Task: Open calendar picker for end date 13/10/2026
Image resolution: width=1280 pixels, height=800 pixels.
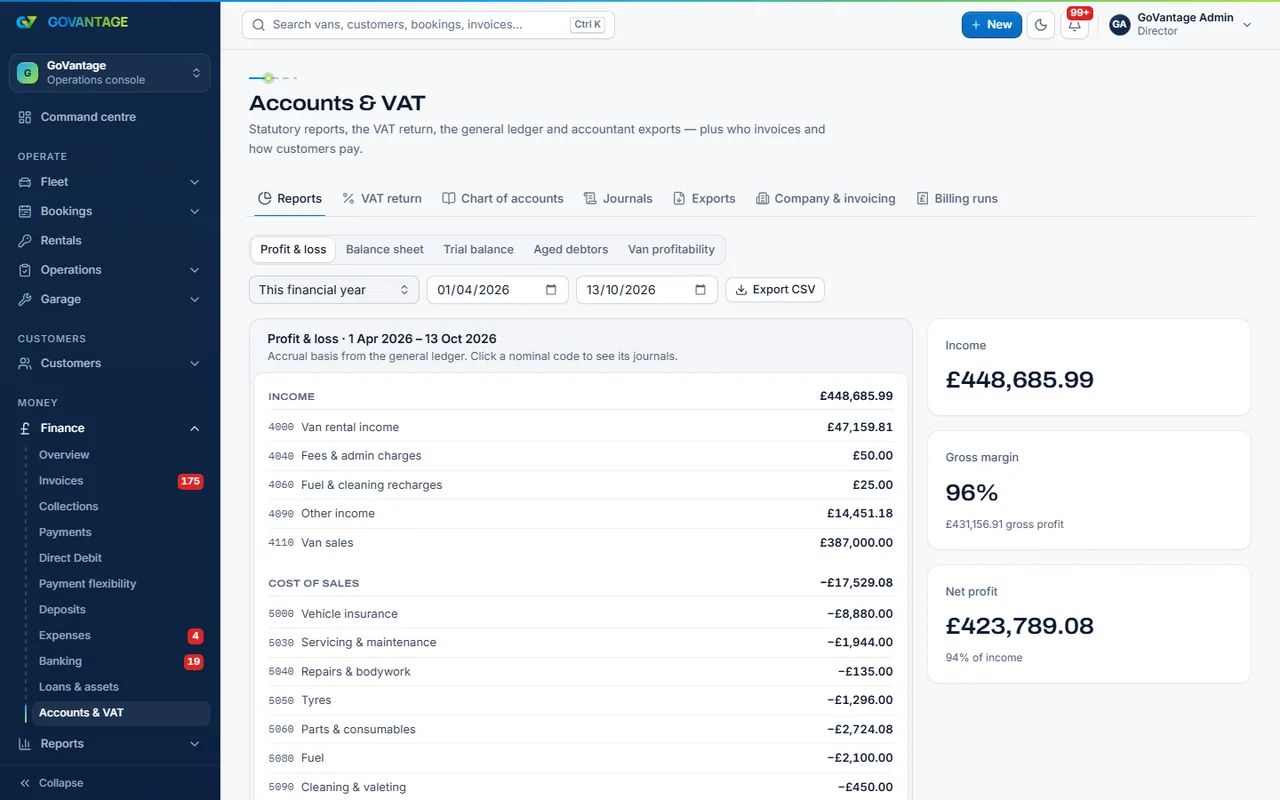Action: tap(700, 290)
